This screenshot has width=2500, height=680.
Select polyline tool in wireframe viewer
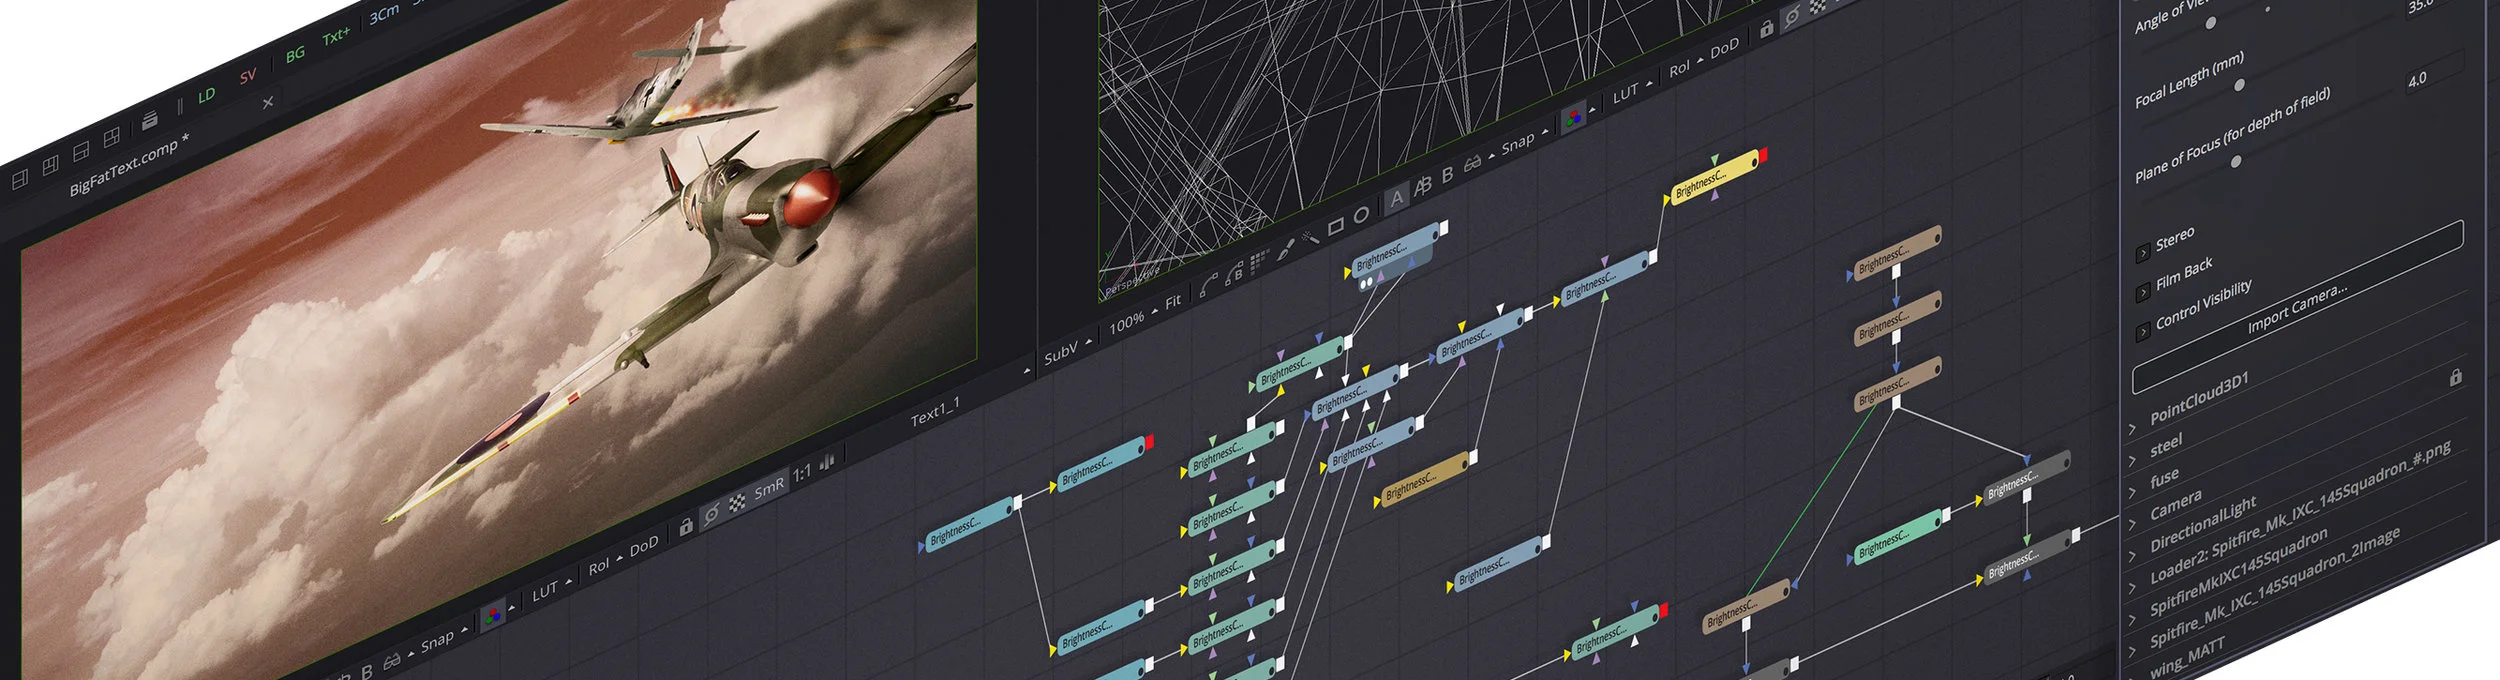coord(1209,283)
